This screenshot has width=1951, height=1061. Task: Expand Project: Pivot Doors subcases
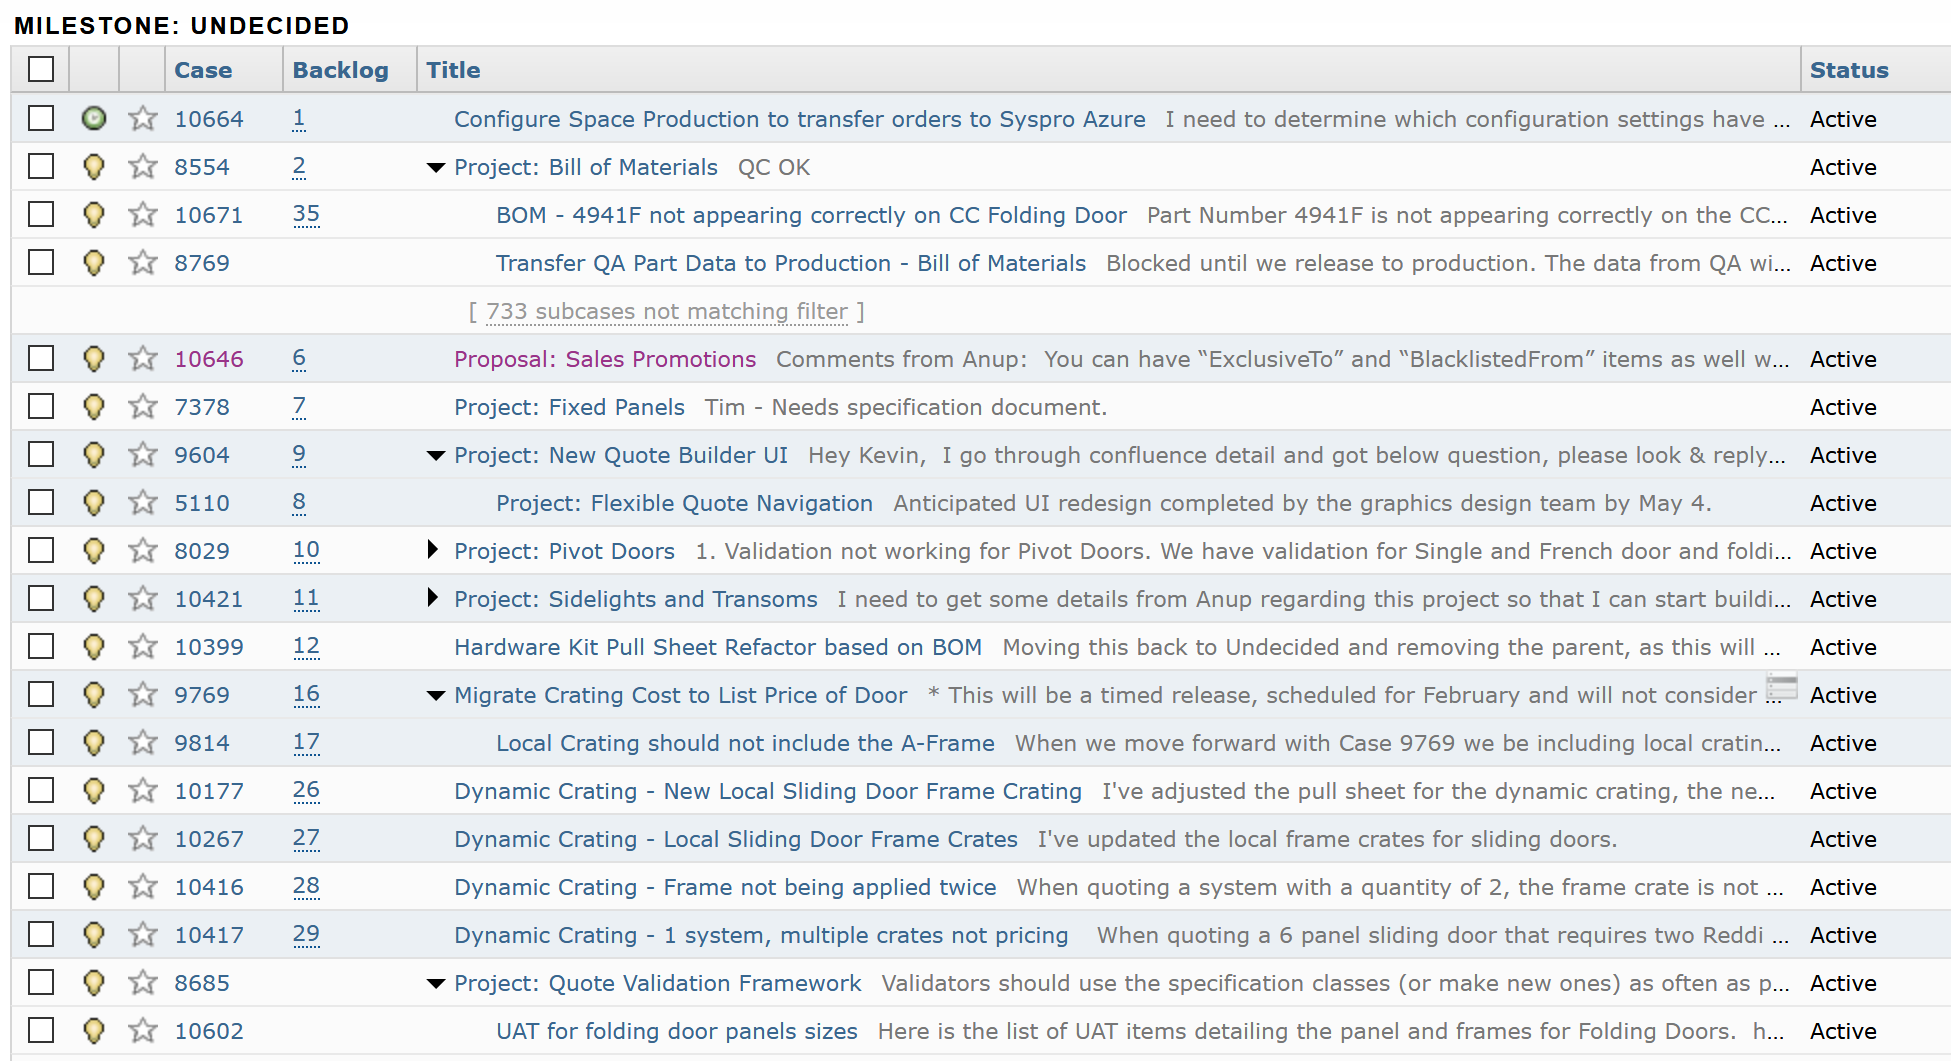coord(432,549)
